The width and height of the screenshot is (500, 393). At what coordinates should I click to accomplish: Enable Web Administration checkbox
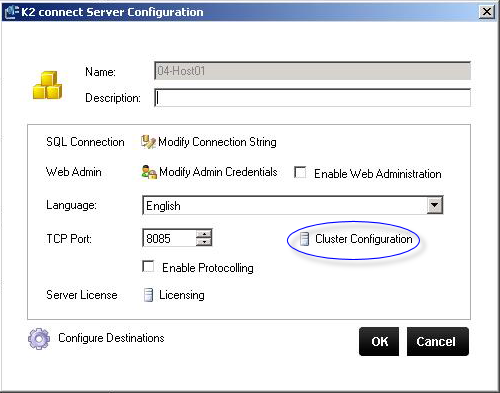click(x=300, y=172)
